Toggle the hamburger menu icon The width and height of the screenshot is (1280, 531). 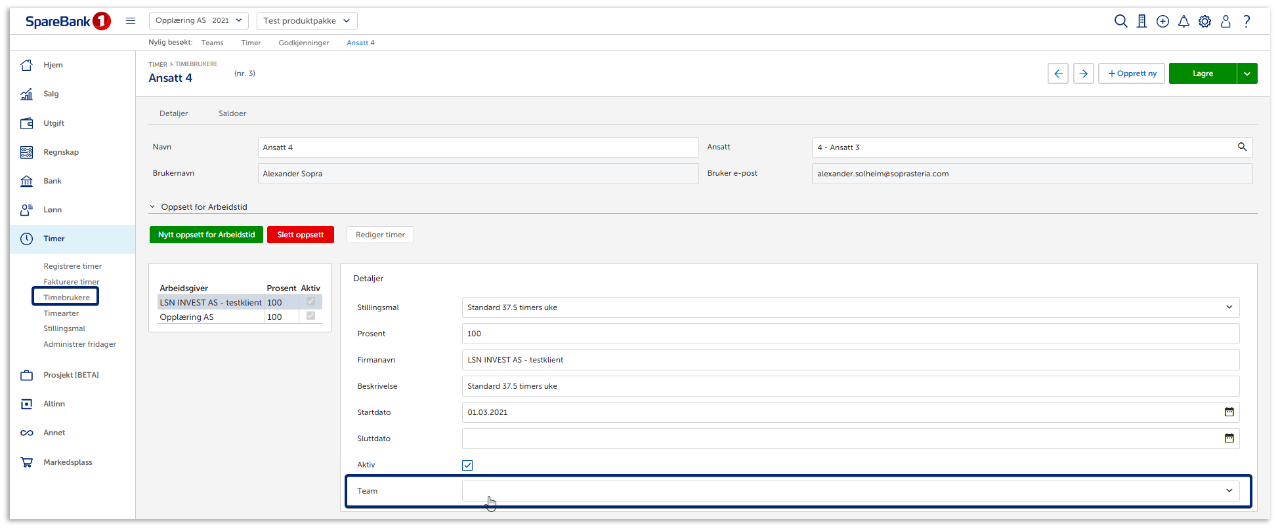[130, 21]
